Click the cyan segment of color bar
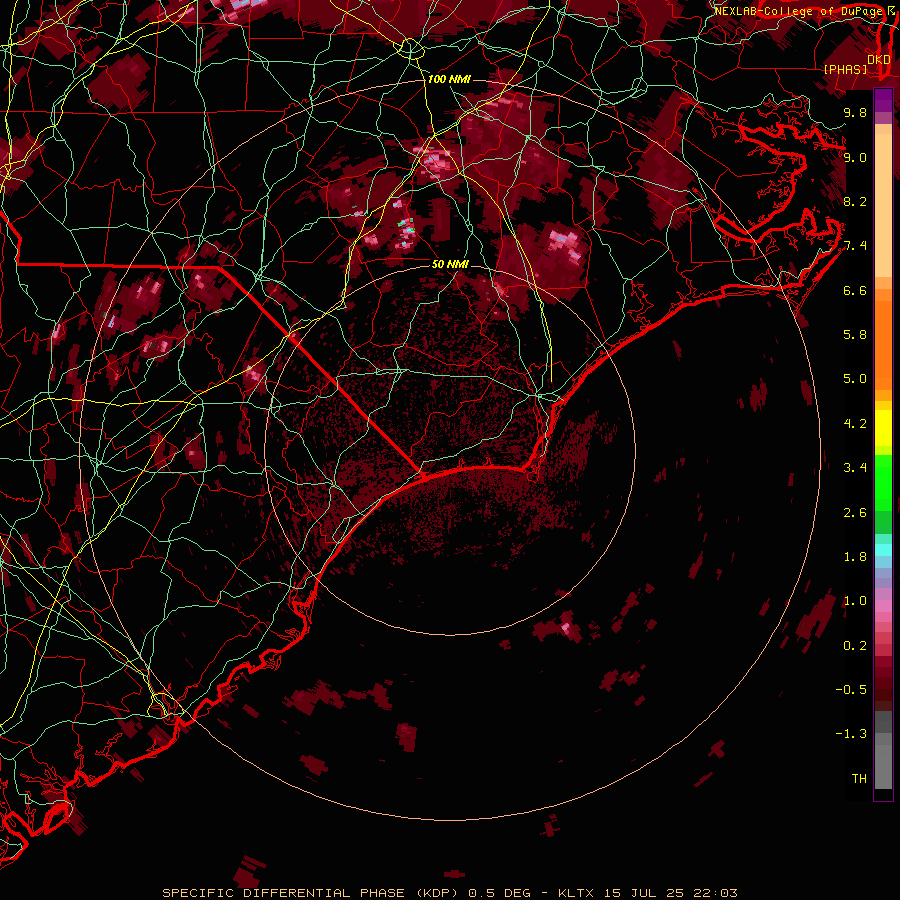The width and height of the screenshot is (900, 900). [x=883, y=550]
